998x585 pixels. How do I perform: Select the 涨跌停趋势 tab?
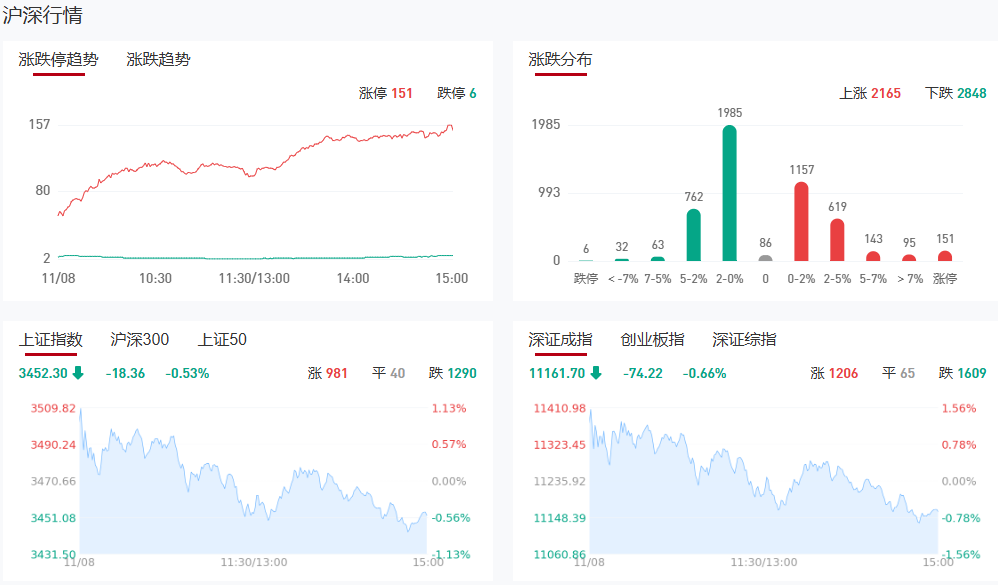coord(58,60)
